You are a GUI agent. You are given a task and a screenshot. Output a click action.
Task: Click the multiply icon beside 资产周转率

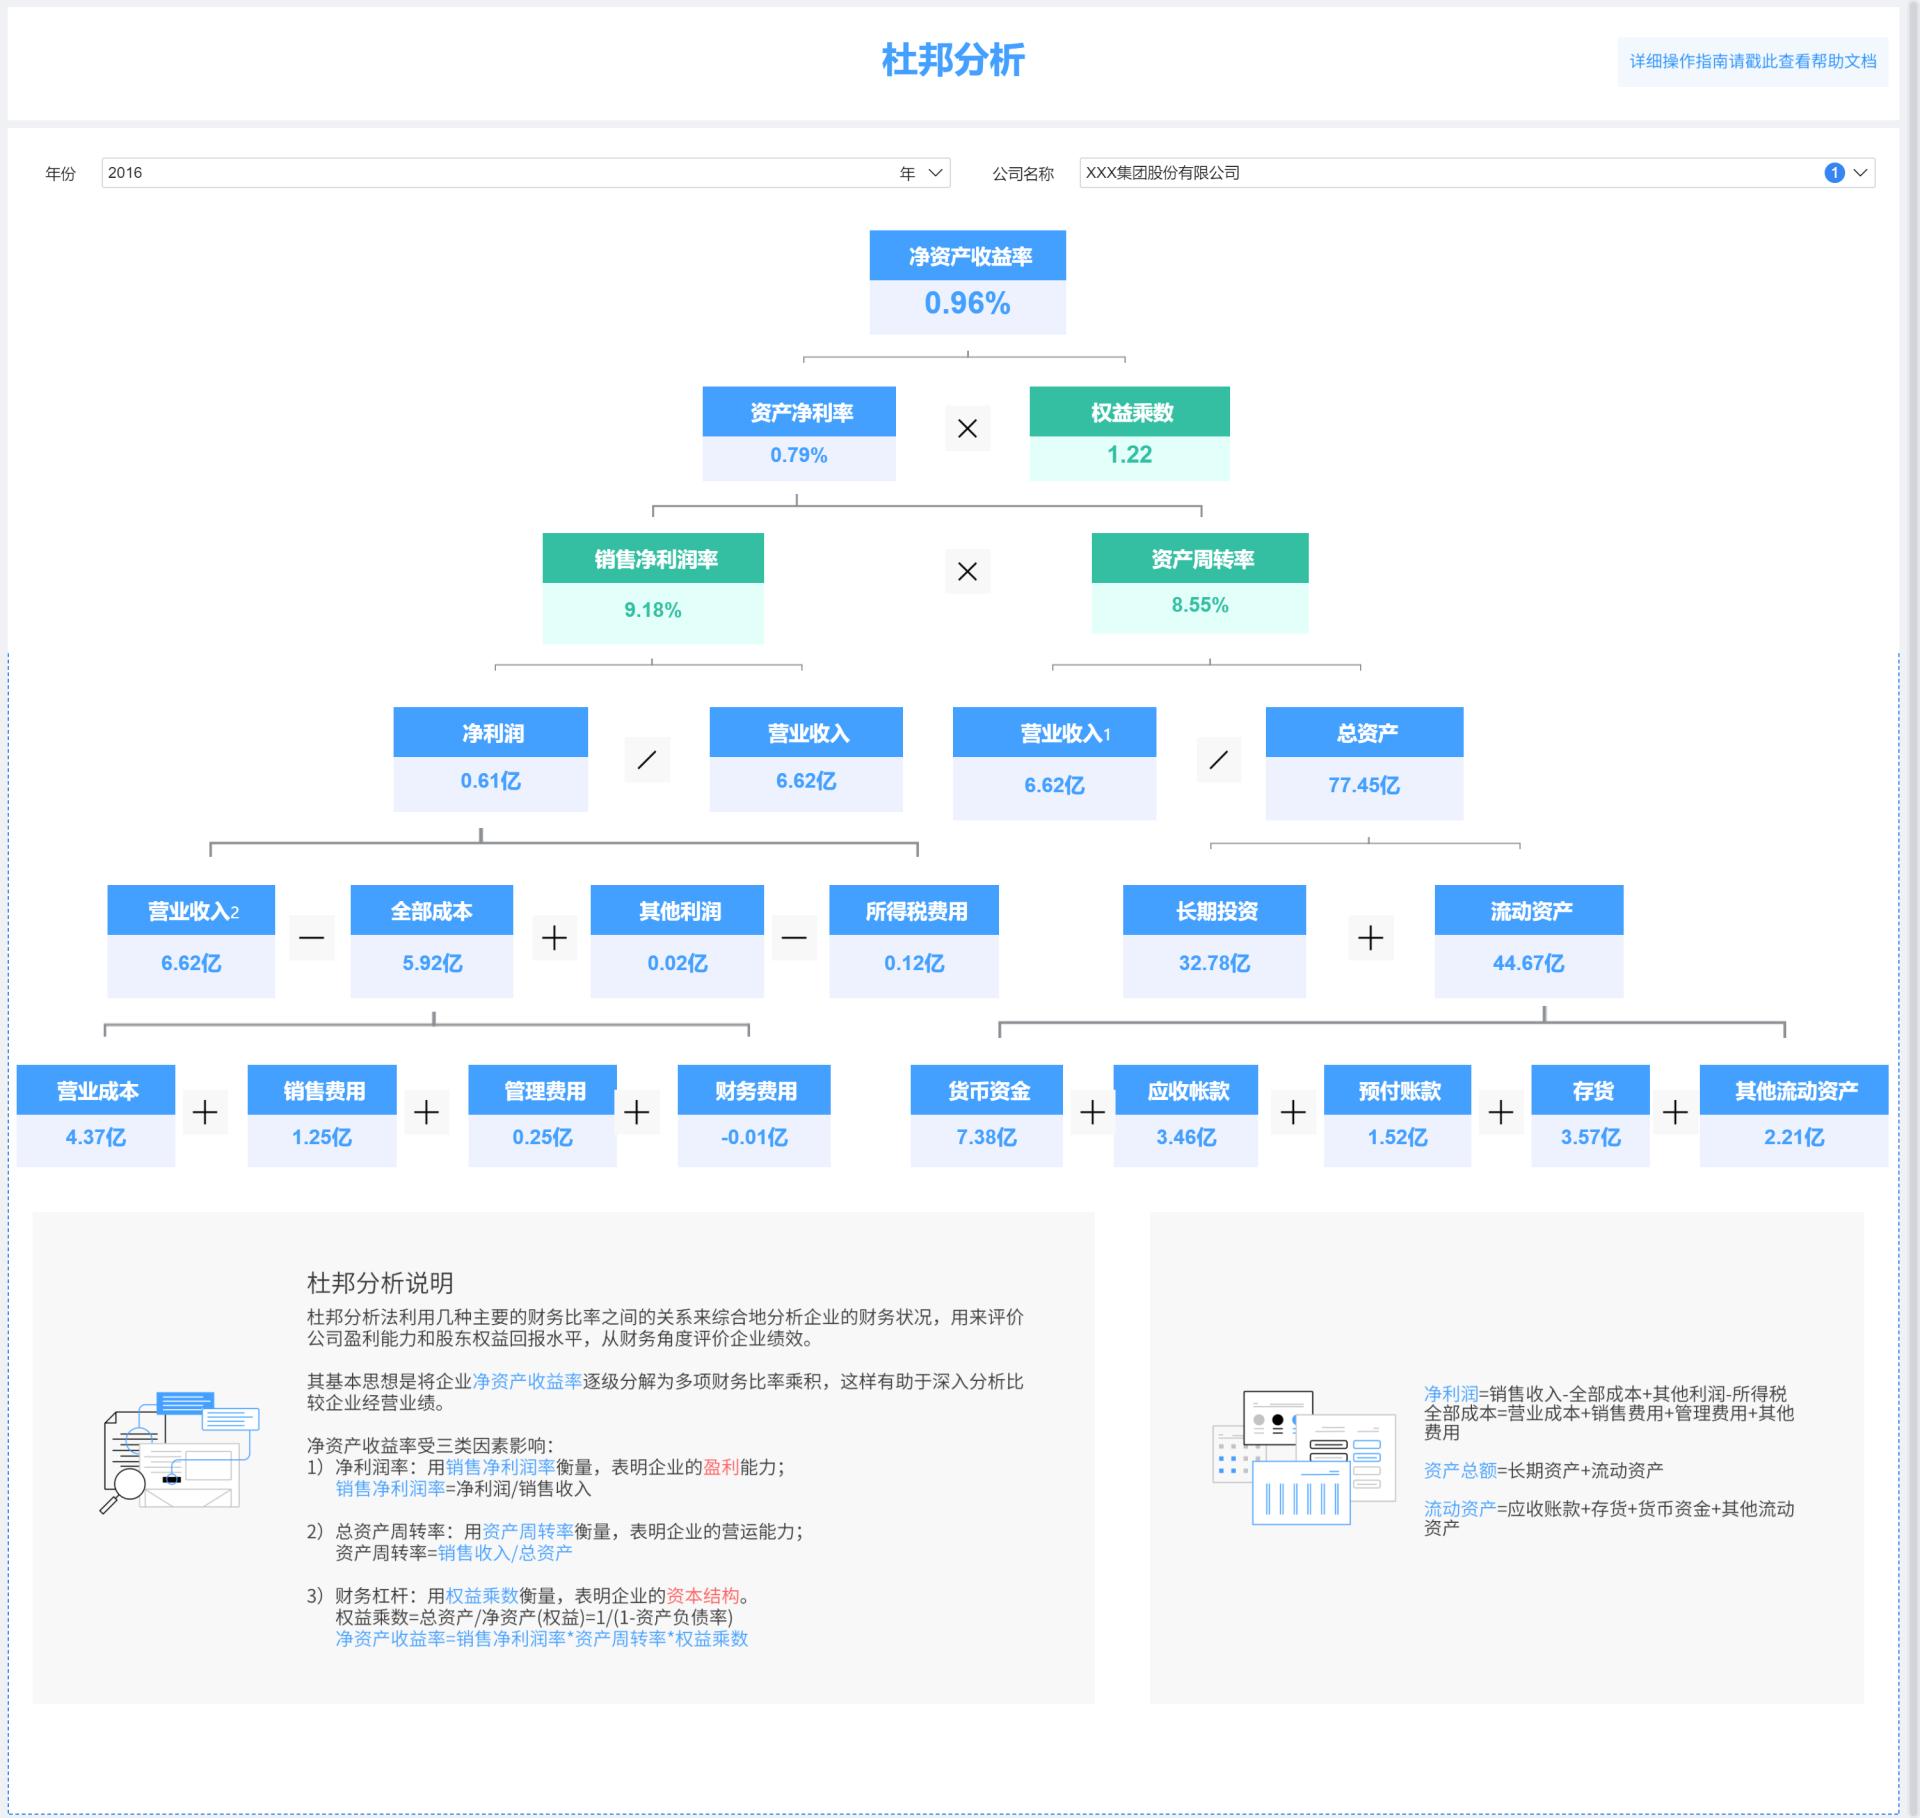(967, 572)
